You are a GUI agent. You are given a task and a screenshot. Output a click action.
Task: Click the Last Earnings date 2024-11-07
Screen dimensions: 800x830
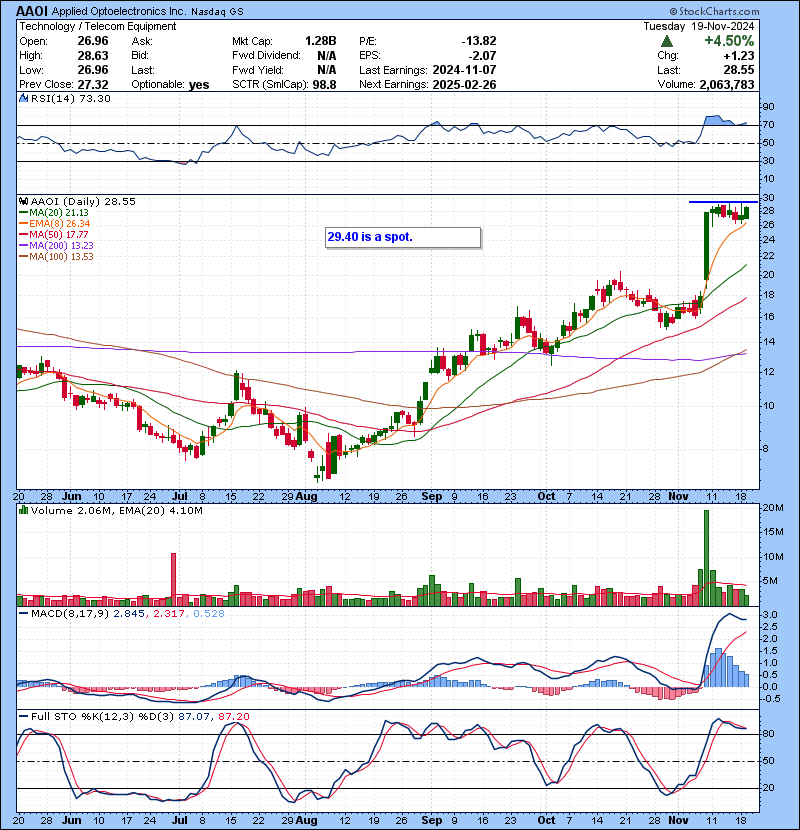click(464, 70)
